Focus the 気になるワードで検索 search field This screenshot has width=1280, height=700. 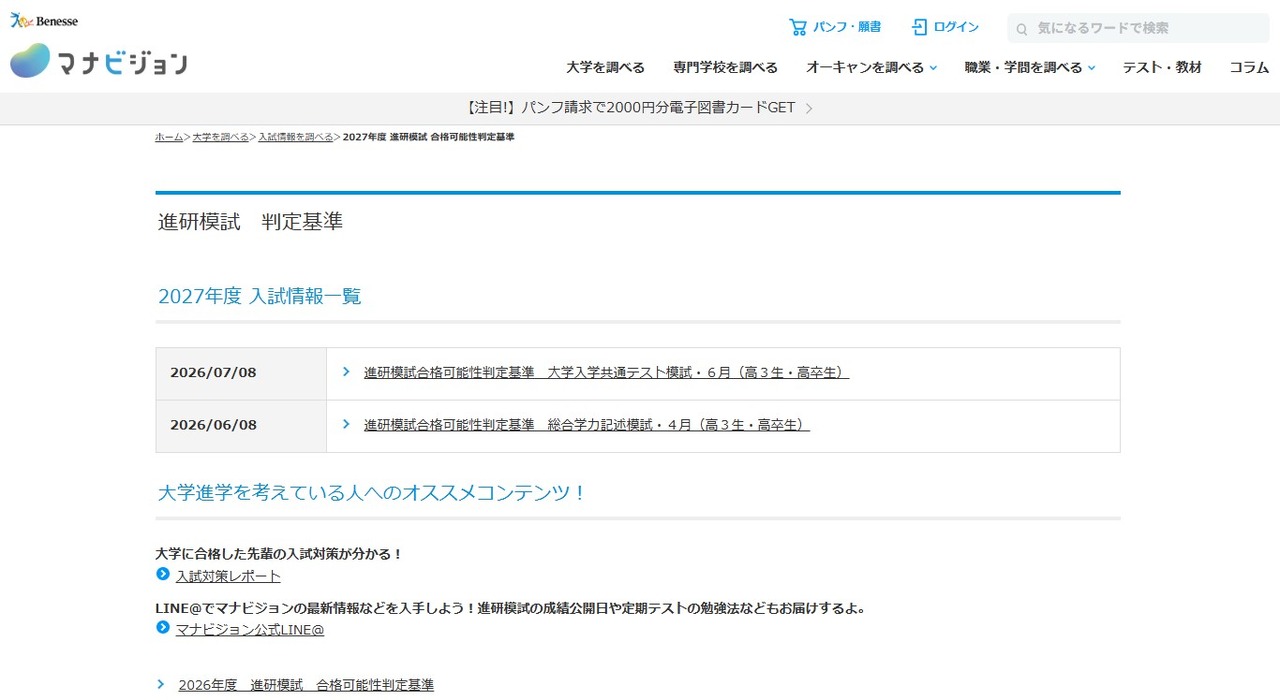(x=1138, y=28)
